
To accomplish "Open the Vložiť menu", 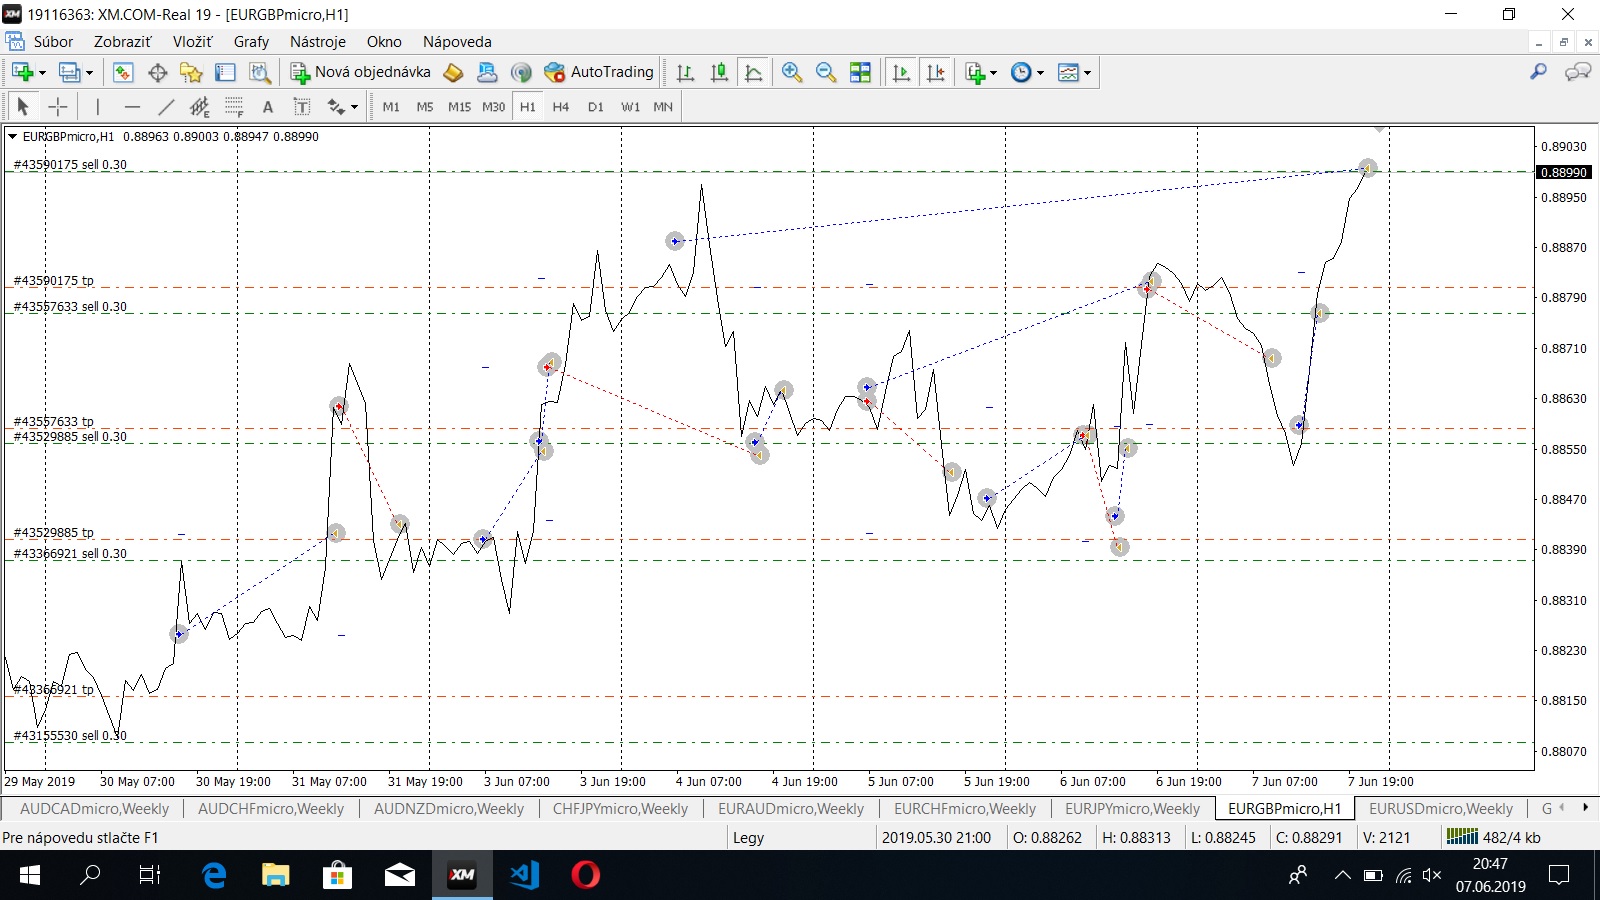I will click(192, 41).
